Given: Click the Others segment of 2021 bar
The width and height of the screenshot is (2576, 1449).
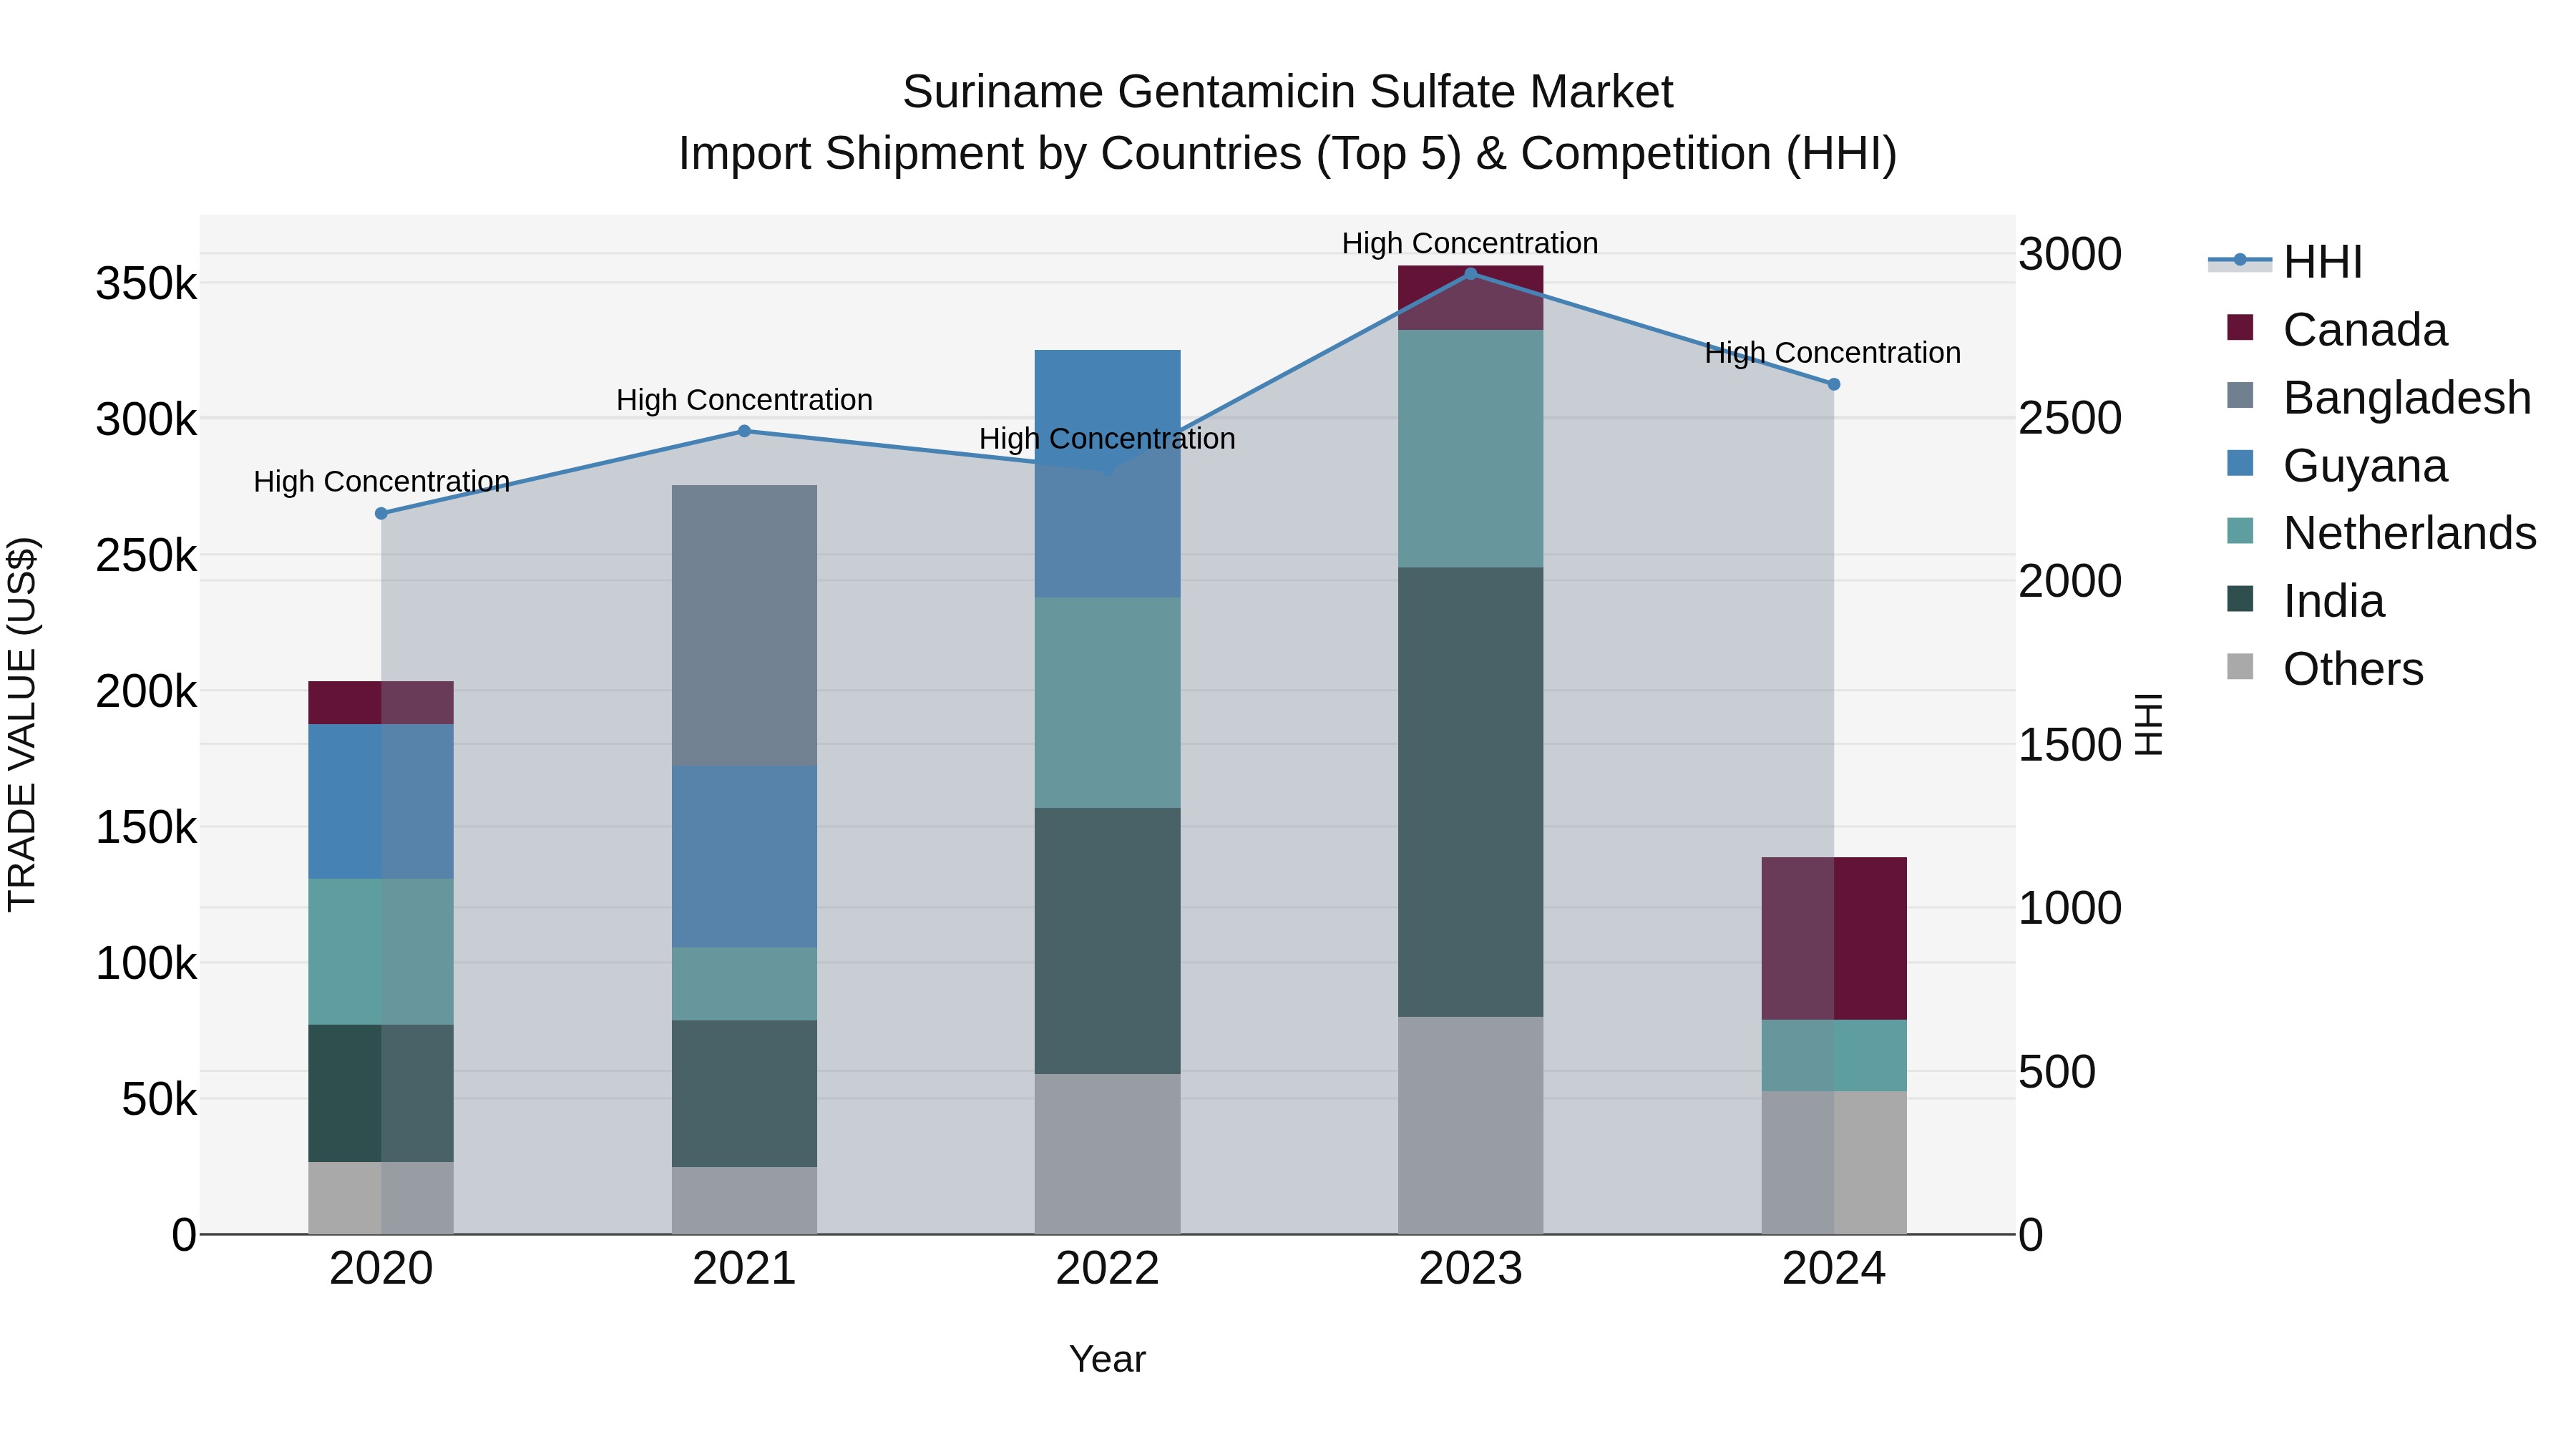Looking at the screenshot, I should click(x=744, y=1200).
